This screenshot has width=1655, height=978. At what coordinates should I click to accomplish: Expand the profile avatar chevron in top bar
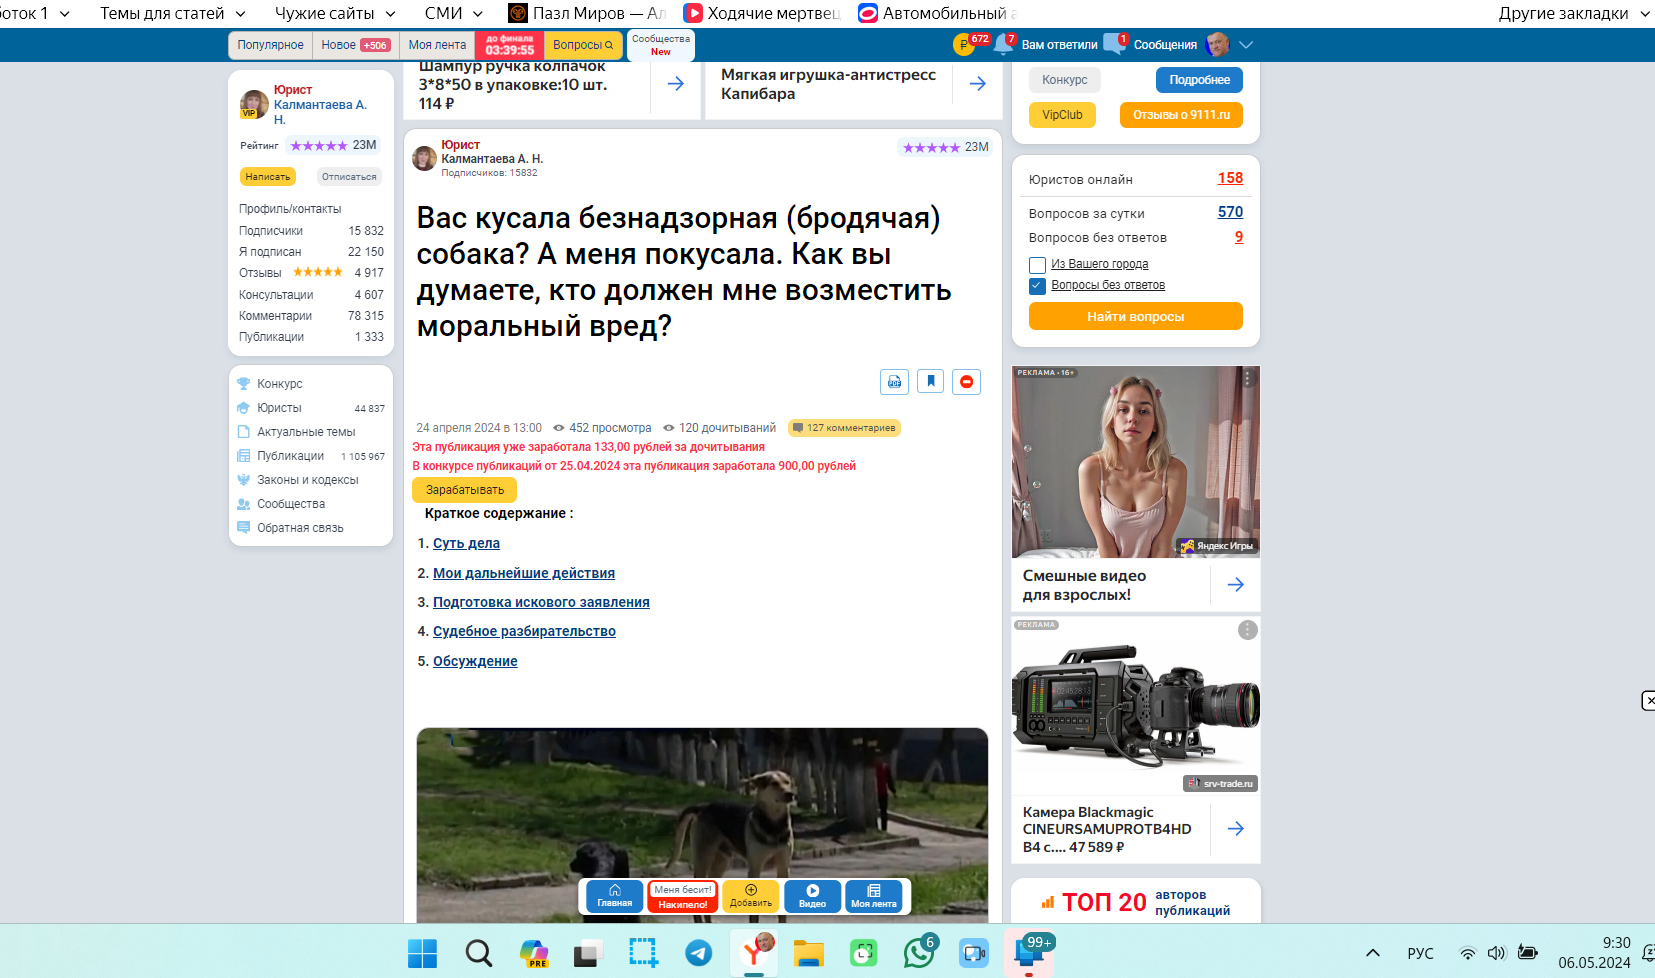pyautogui.click(x=1246, y=44)
